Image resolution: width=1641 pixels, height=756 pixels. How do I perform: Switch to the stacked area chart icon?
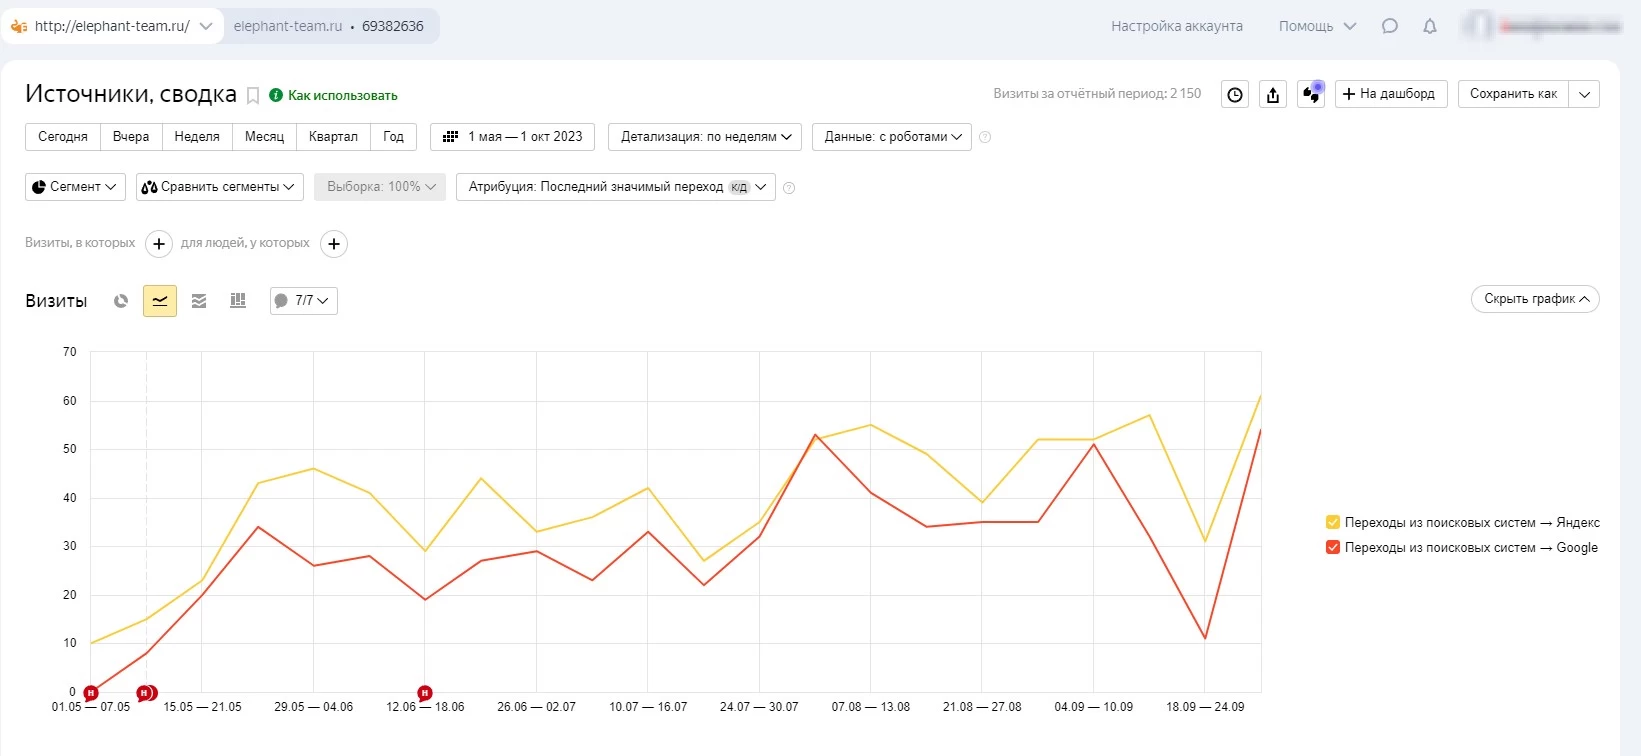[199, 301]
